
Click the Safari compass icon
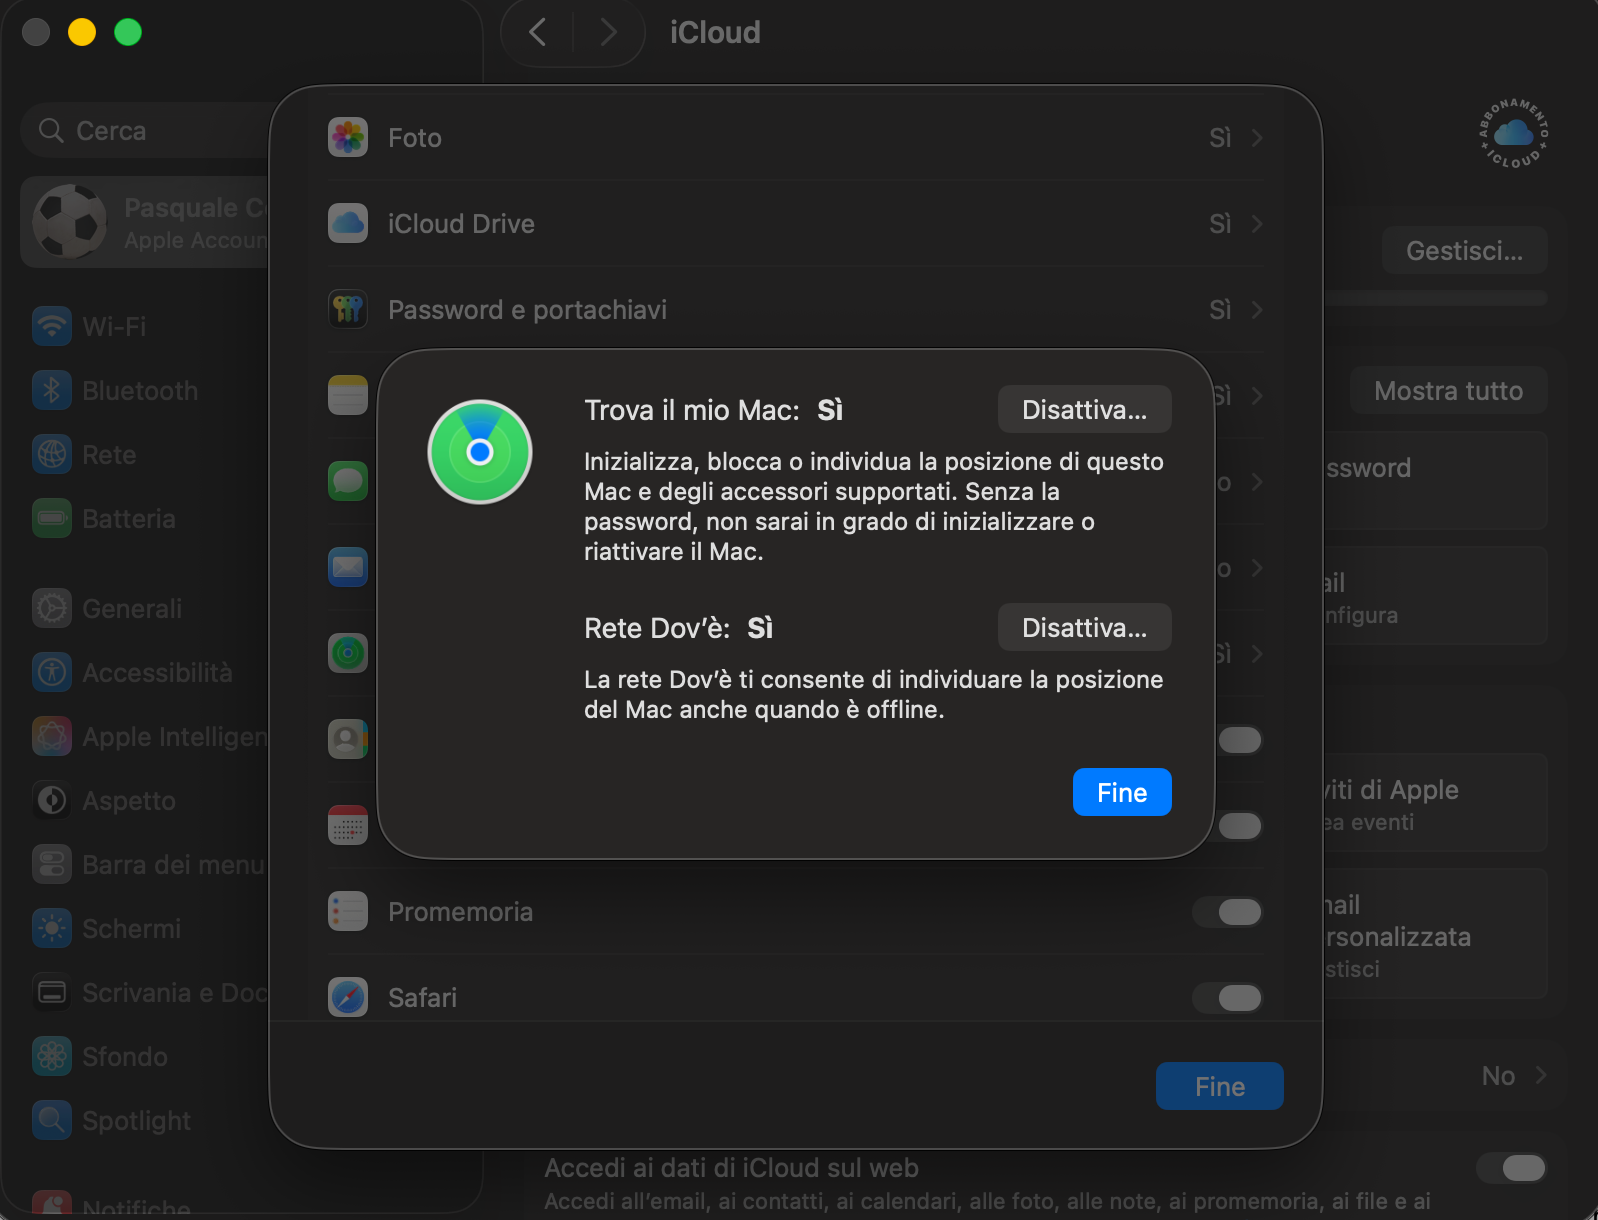point(348,997)
